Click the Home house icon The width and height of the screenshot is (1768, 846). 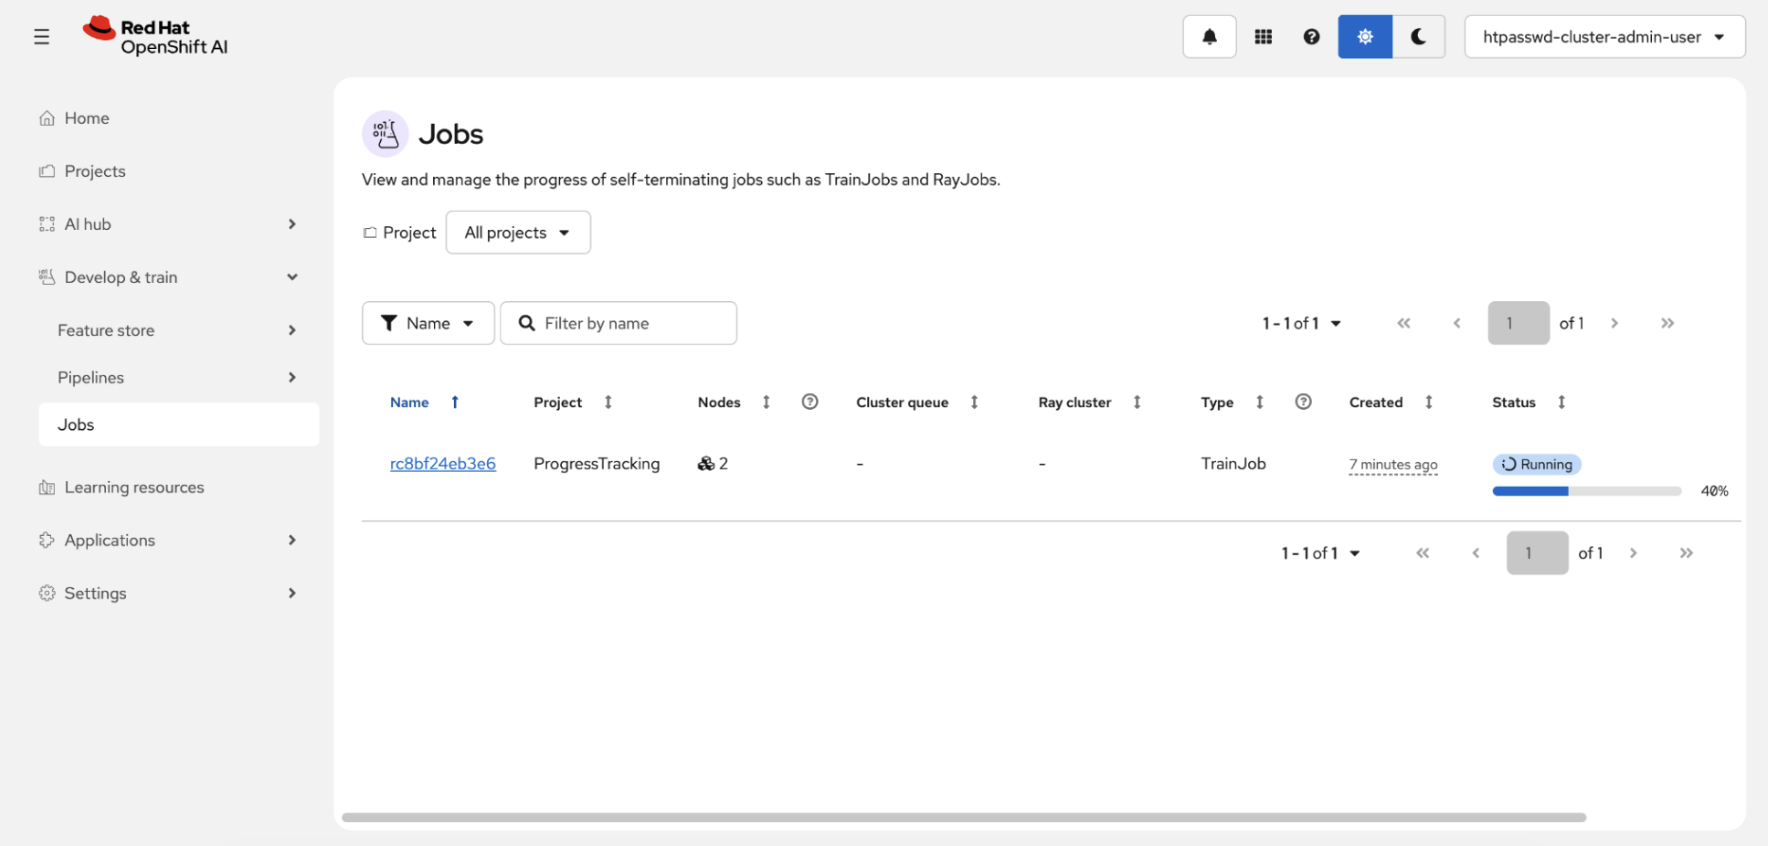[x=47, y=118]
